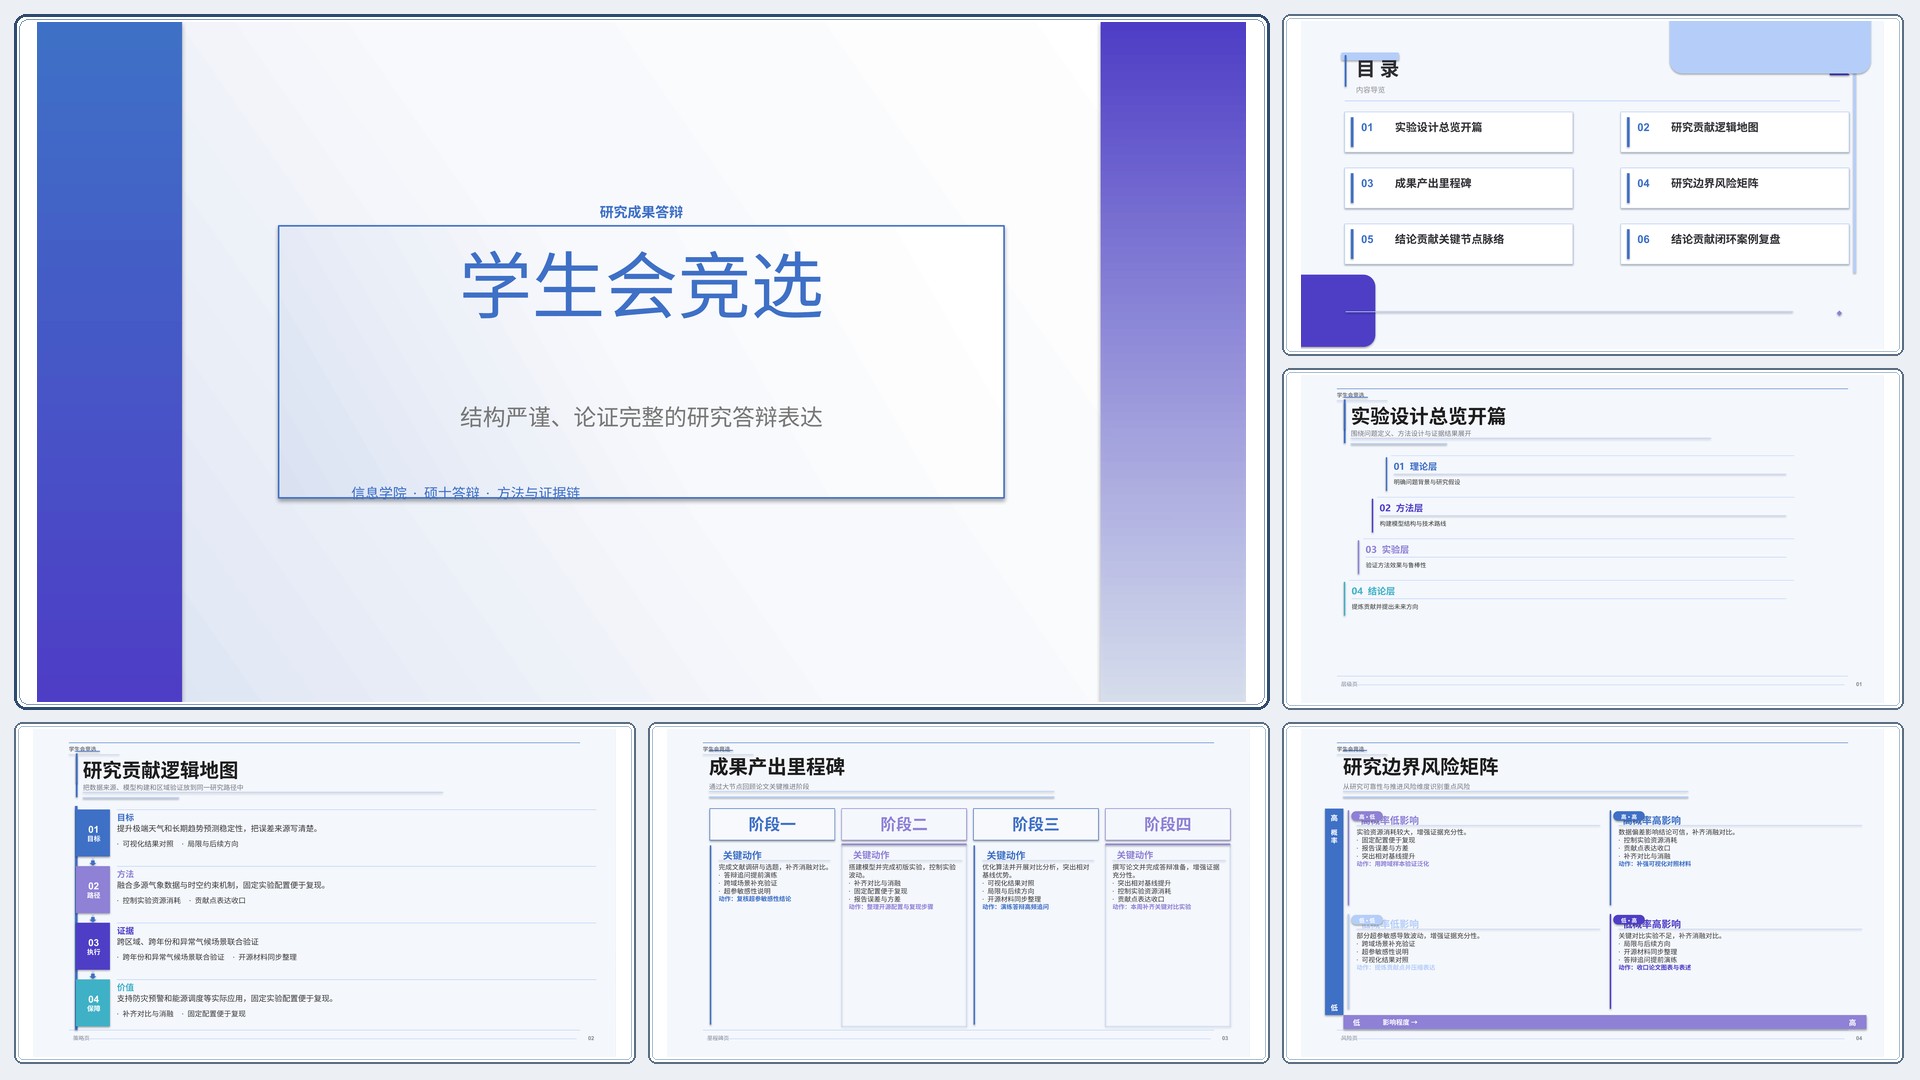Open the 成果产出里程碑 slide thumbnail

coord(958,893)
